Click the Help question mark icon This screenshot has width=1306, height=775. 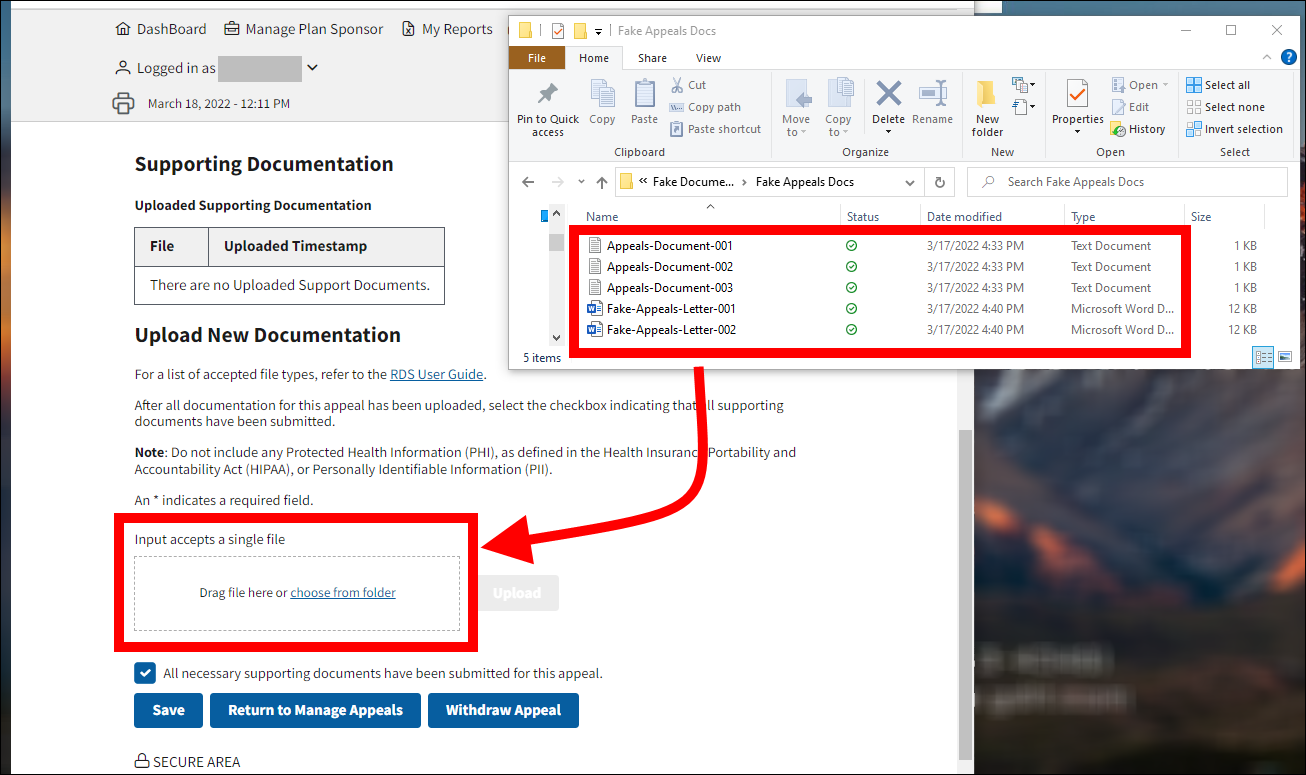click(1289, 58)
